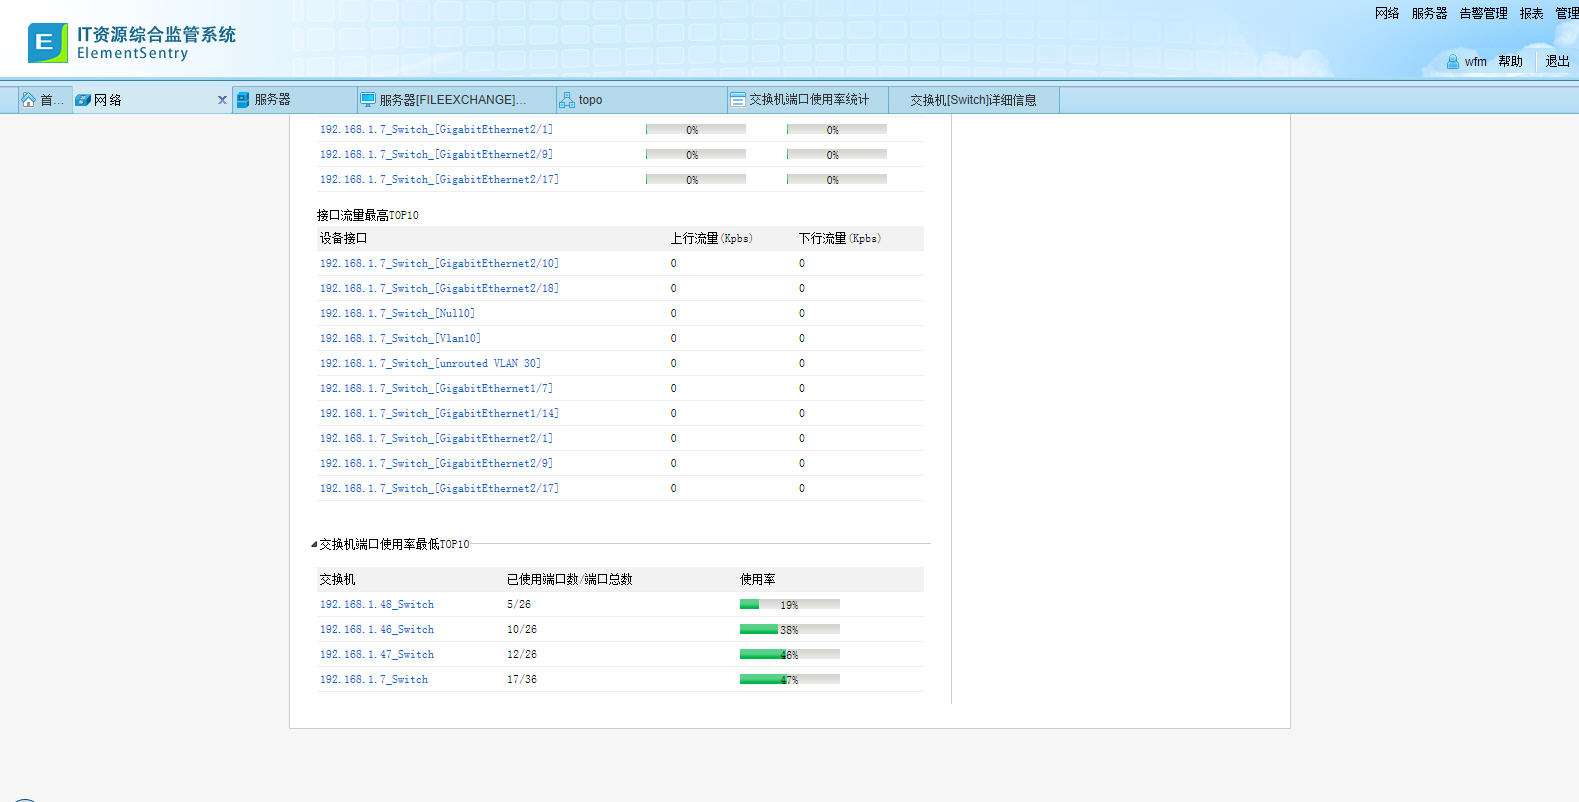Click the 5/26 port count cell
This screenshot has height=802, width=1579.
tap(519, 604)
